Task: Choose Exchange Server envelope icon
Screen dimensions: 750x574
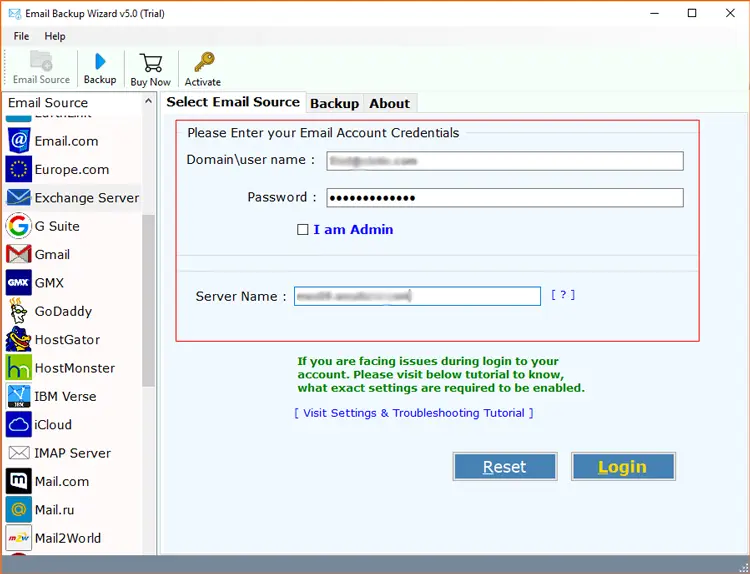Action: (19, 198)
